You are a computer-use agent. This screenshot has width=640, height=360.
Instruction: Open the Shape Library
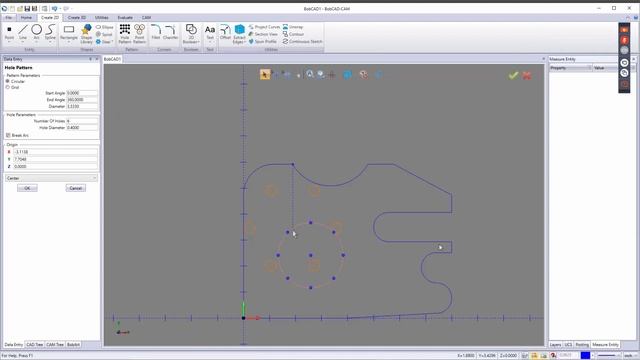point(87,33)
